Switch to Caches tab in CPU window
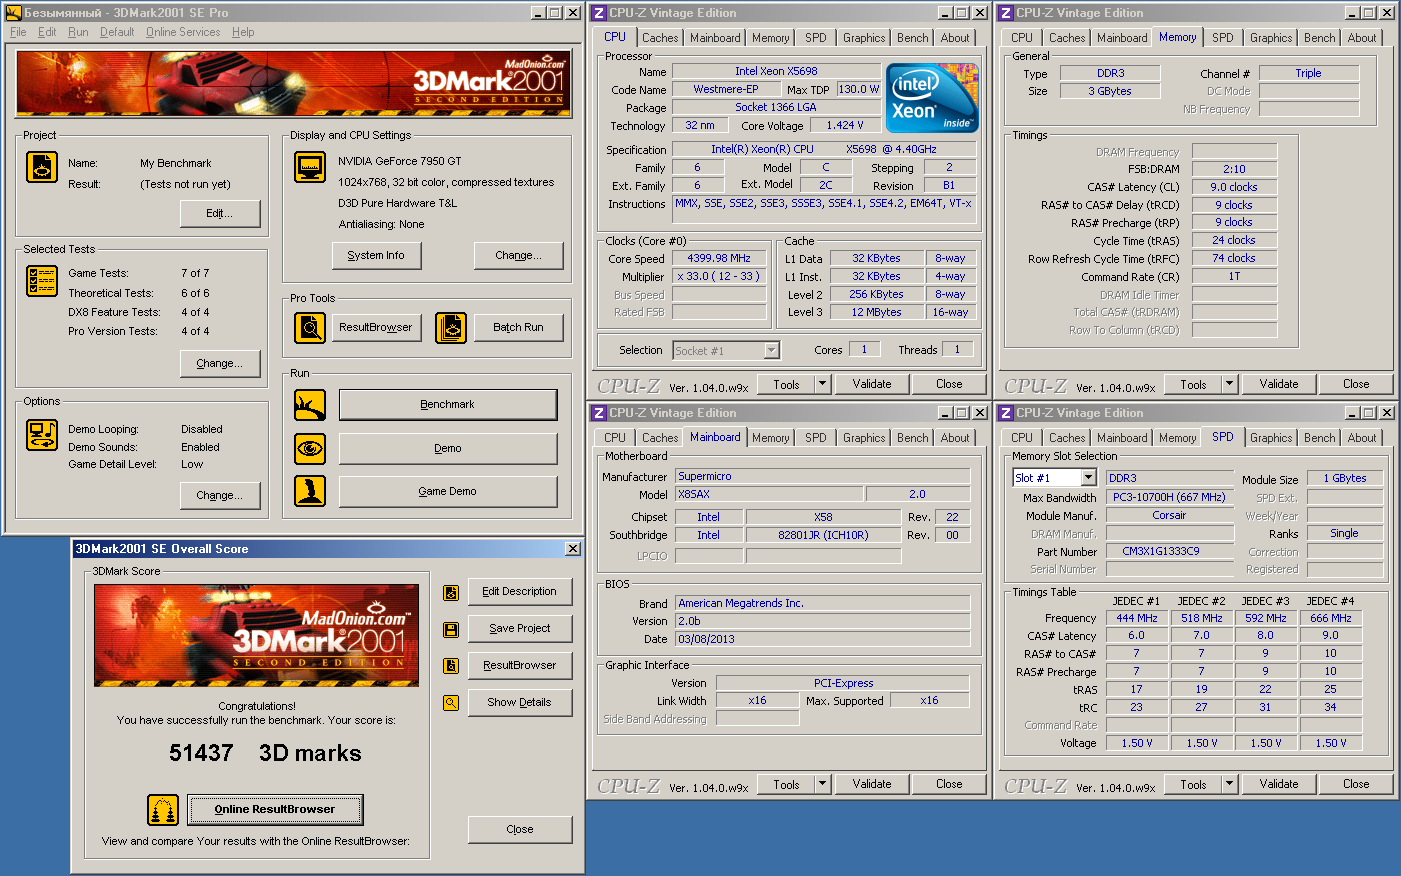This screenshot has width=1401, height=876. (x=660, y=38)
